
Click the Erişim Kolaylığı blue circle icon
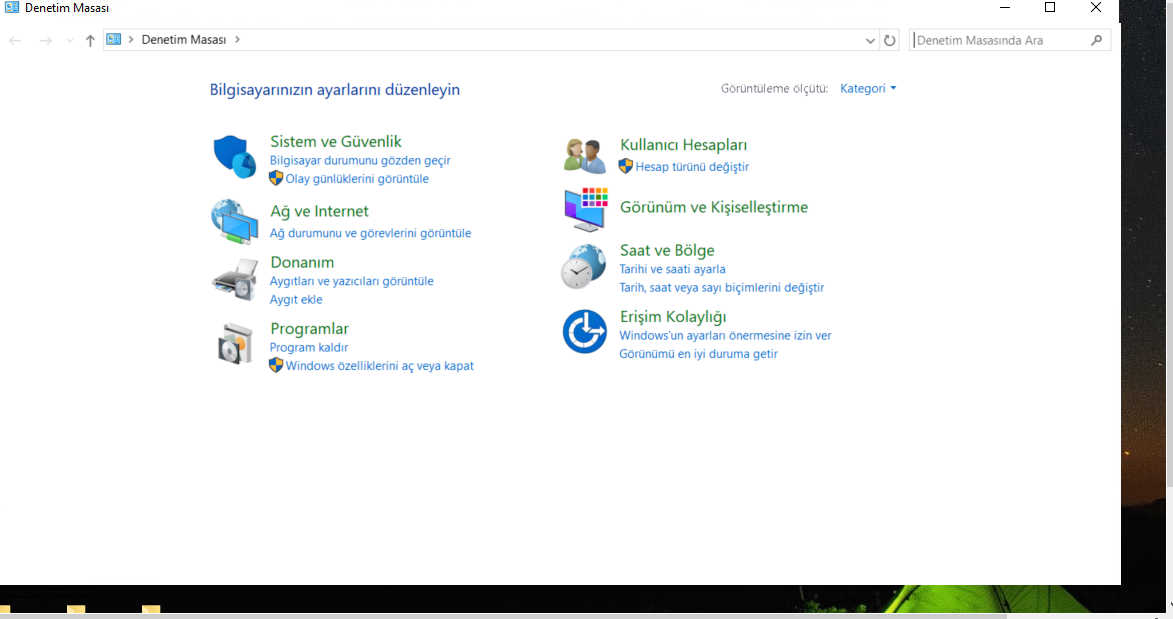tap(585, 332)
